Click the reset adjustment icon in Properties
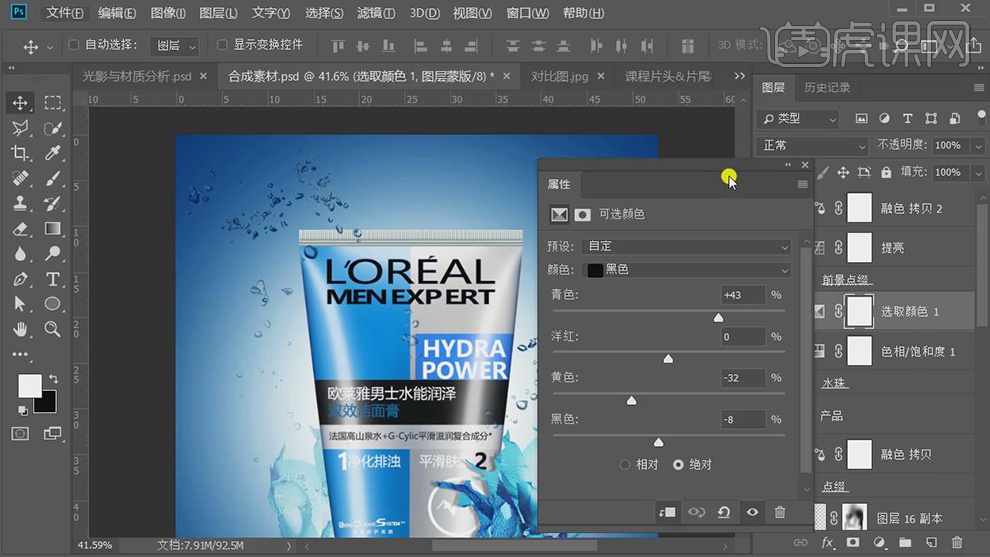This screenshot has width=990, height=557. pos(723,512)
